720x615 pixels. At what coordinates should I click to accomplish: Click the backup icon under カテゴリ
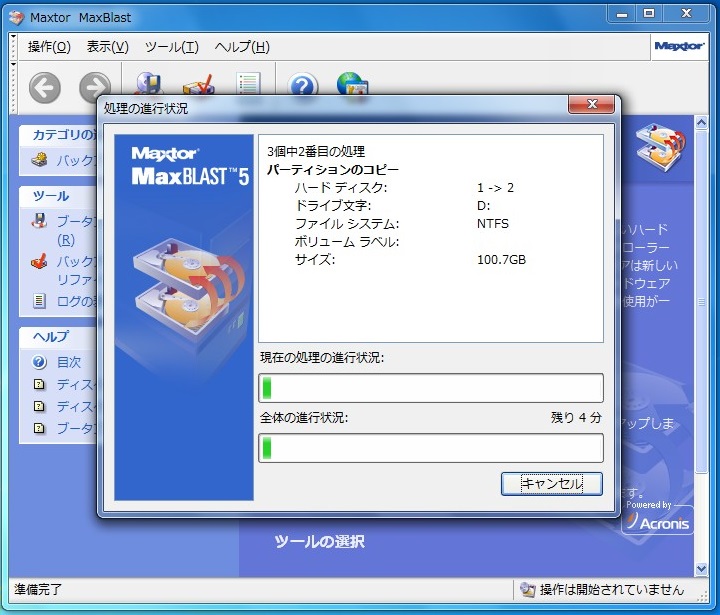pos(39,160)
